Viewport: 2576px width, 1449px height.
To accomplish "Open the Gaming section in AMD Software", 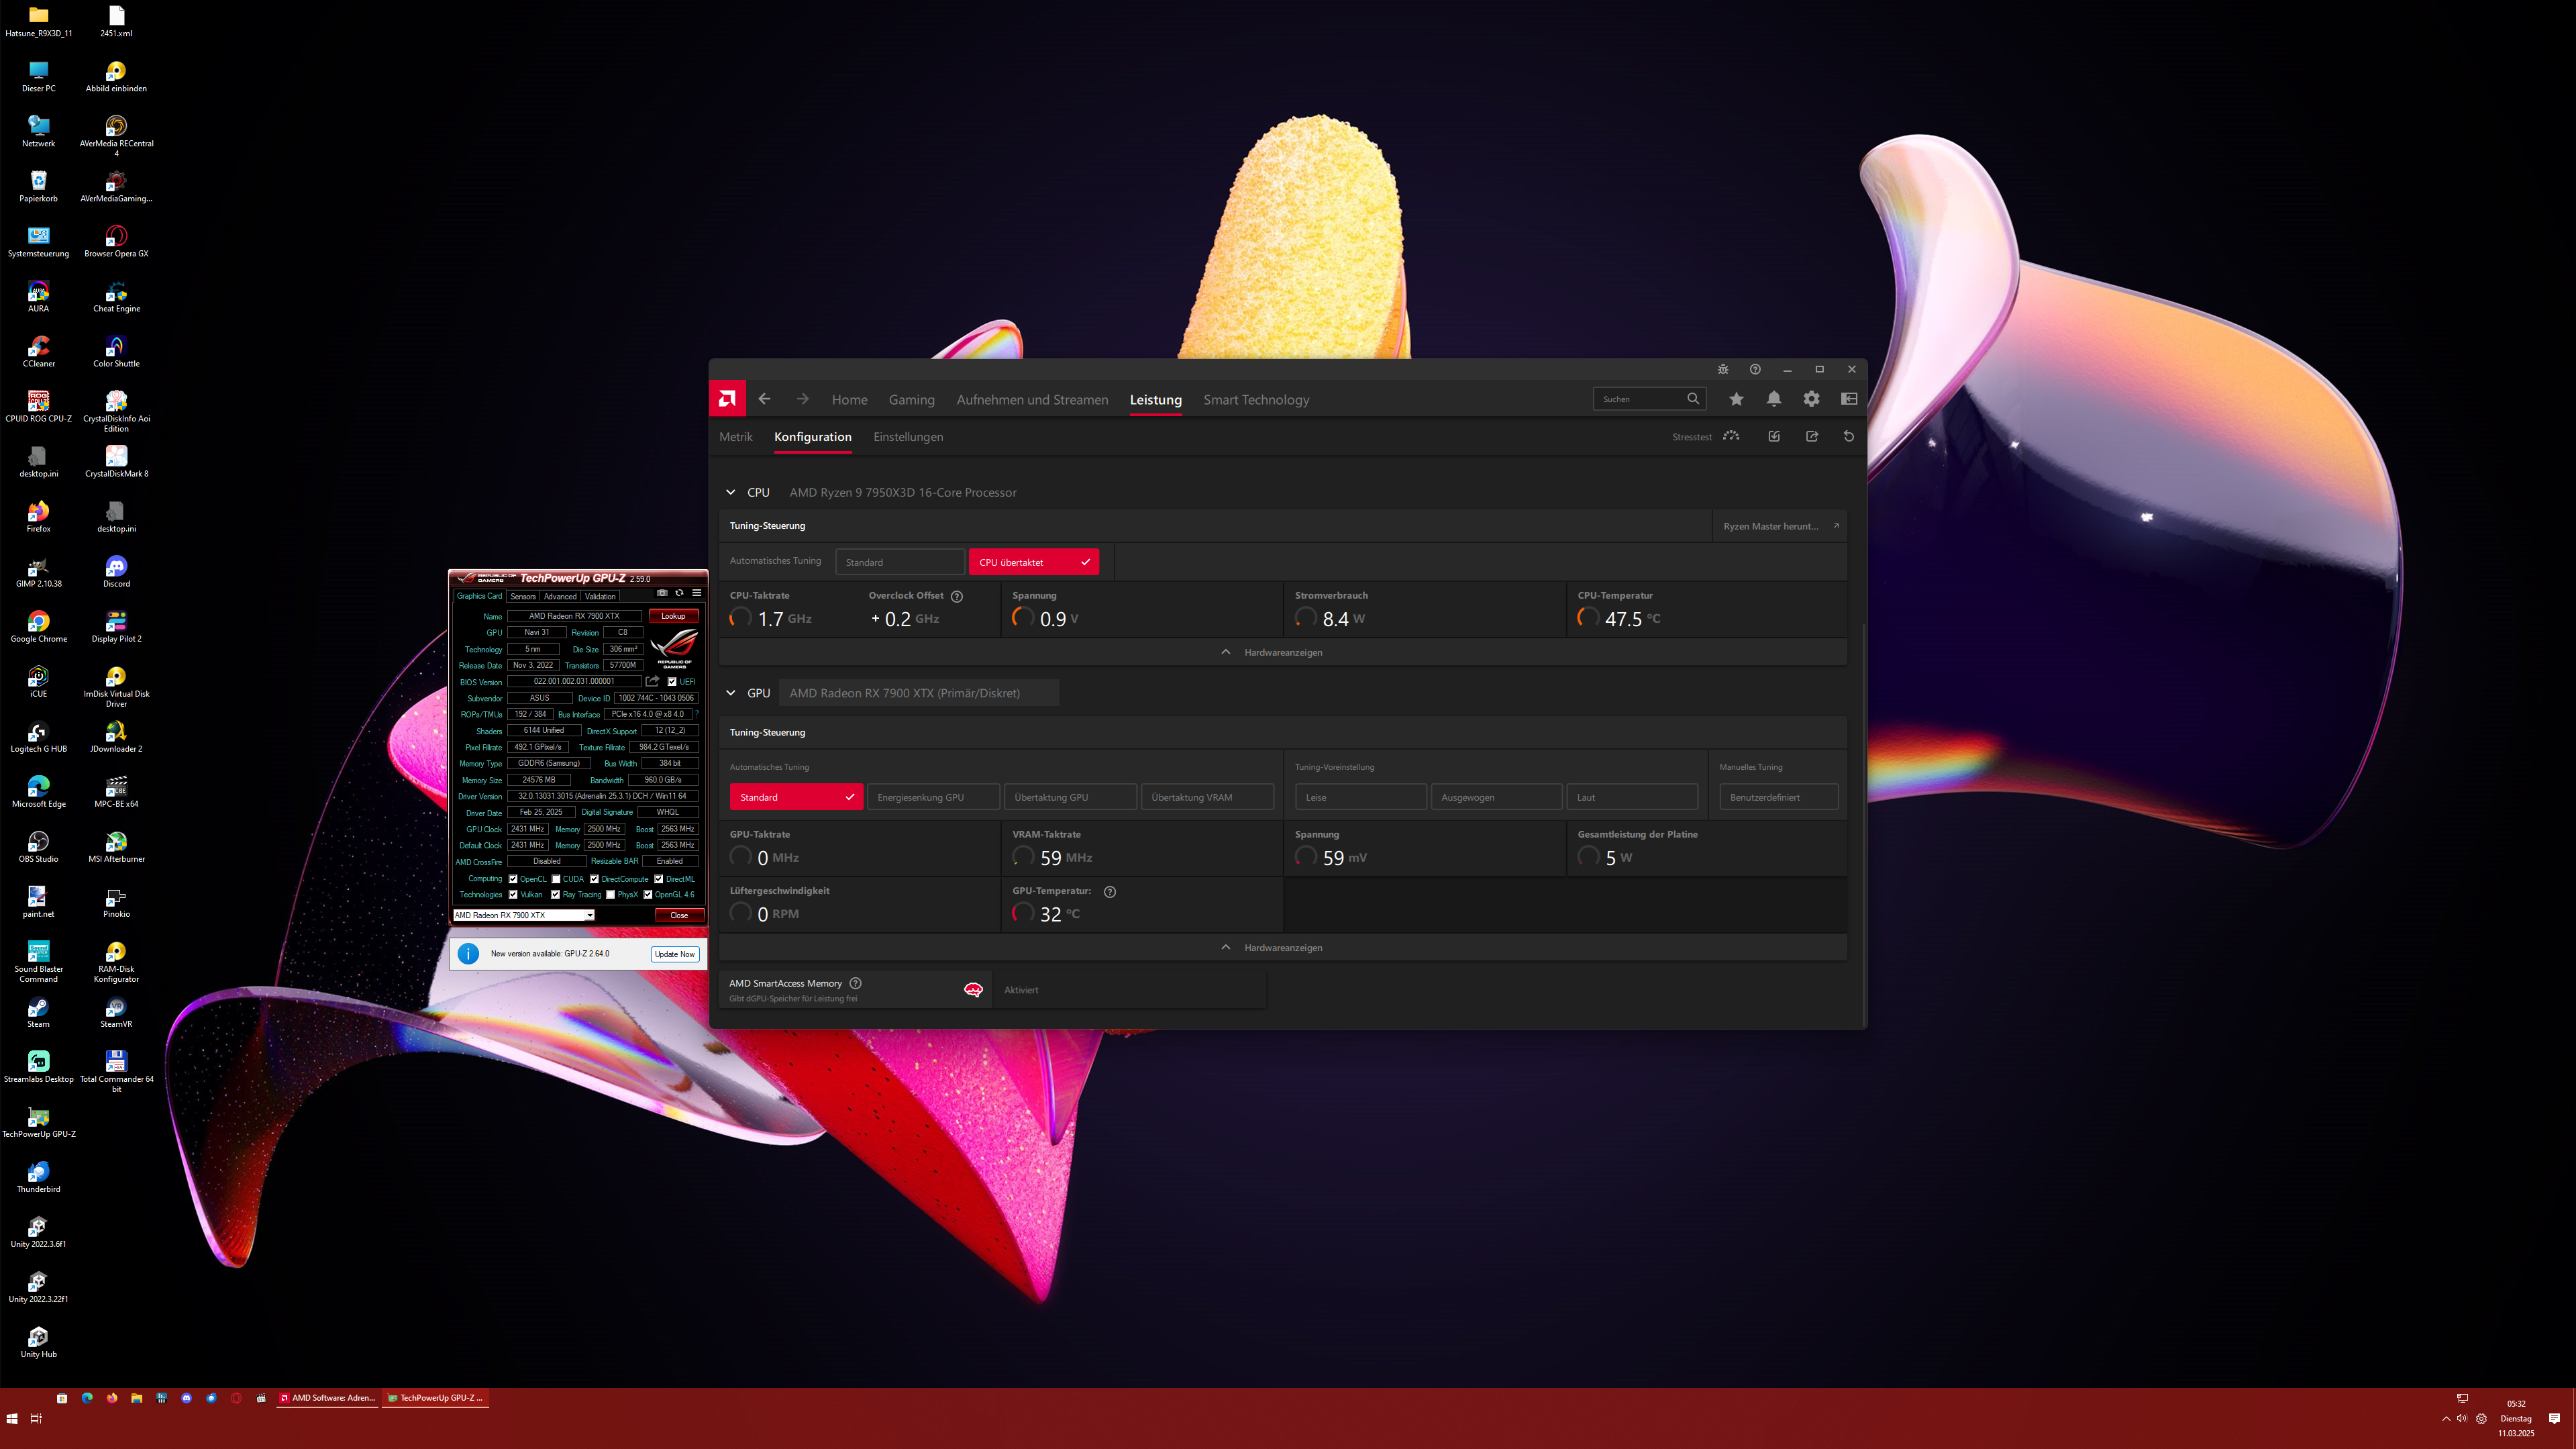I will (x=911, y=399).
